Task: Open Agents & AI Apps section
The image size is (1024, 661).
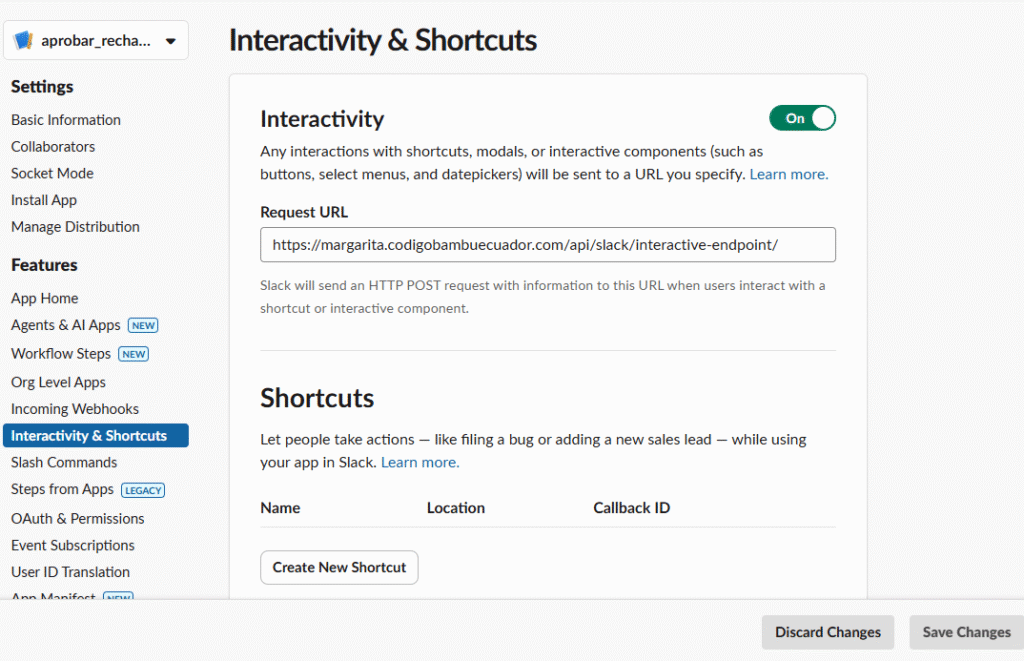Action: pyautogui.click(x=65, y=325)
